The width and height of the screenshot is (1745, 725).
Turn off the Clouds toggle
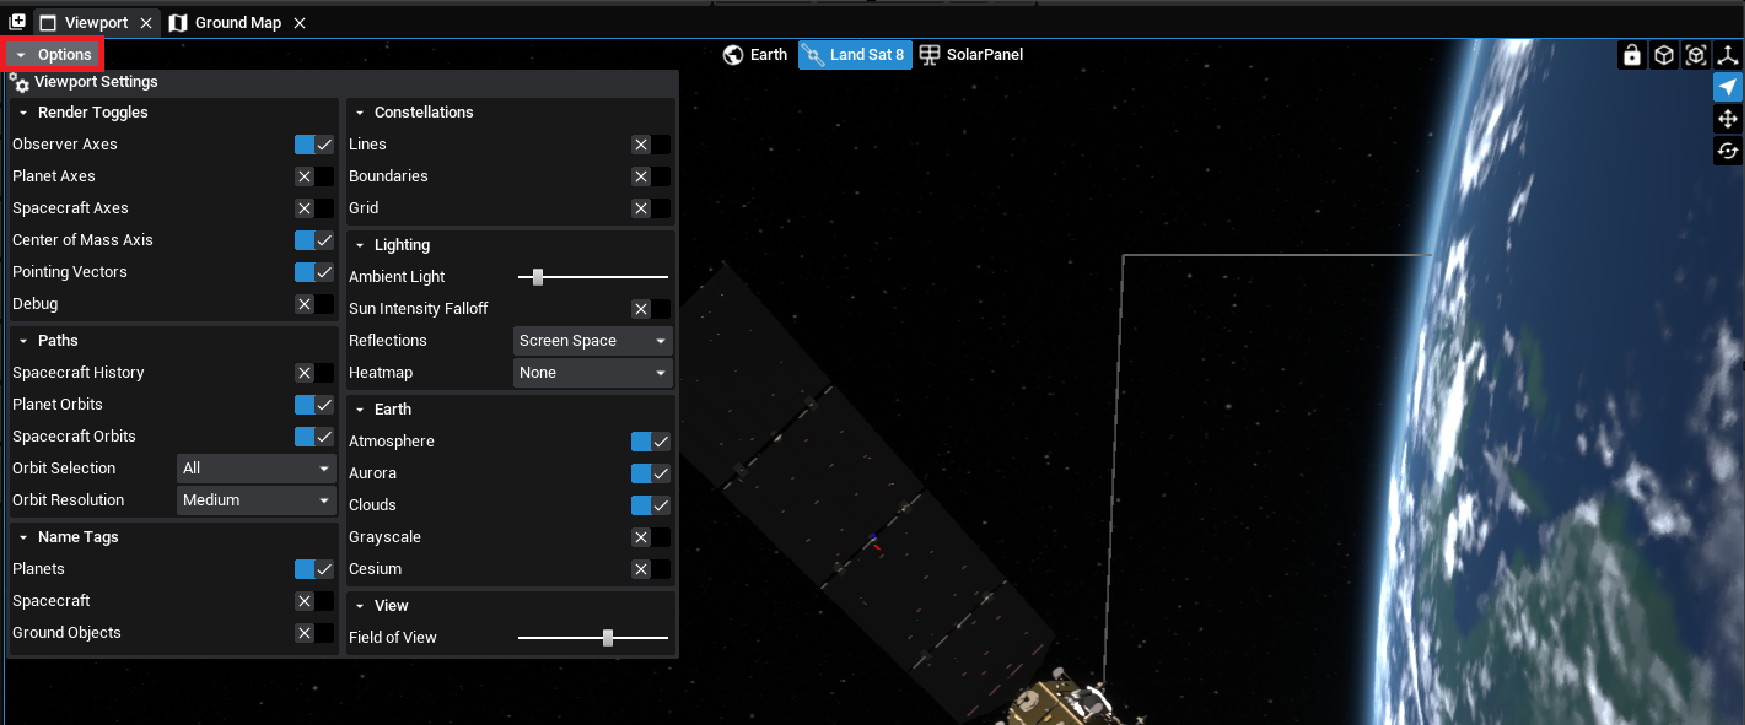[650, 505]
